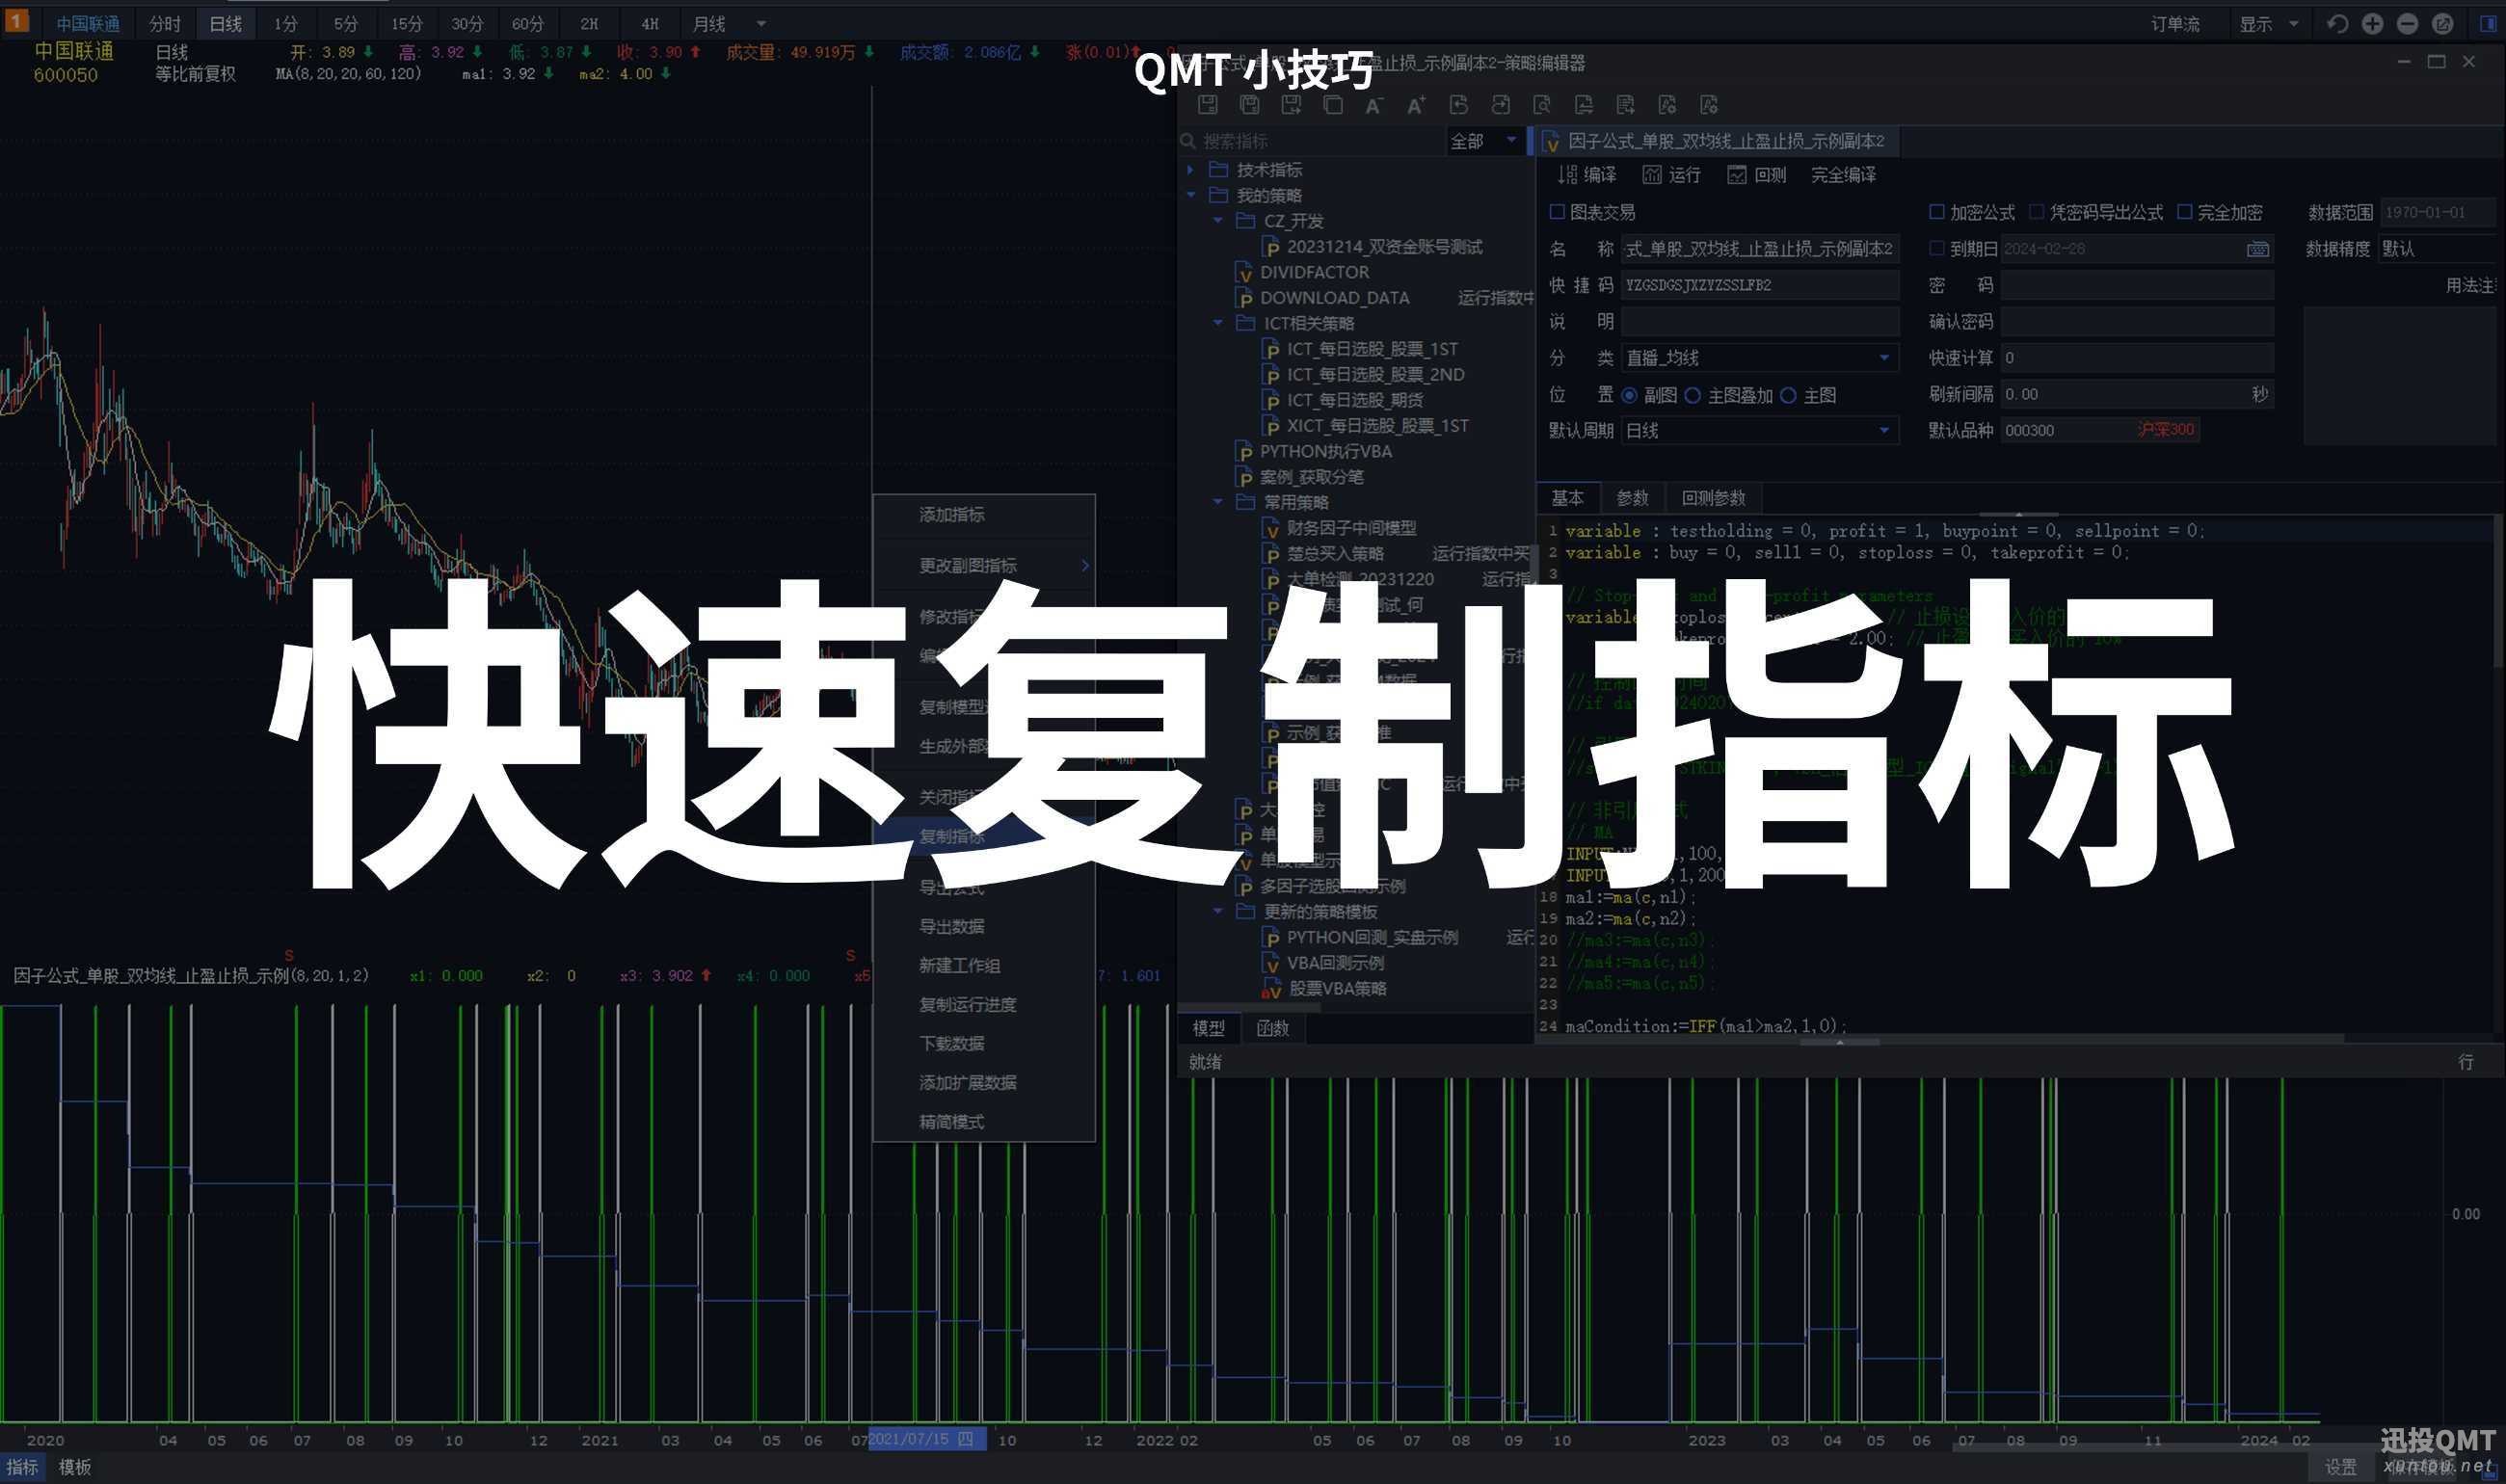Enable the 凭密码导出公式 checkbox
Viewport: 2506px width, 1484px height.
(x=2036, y=211)
